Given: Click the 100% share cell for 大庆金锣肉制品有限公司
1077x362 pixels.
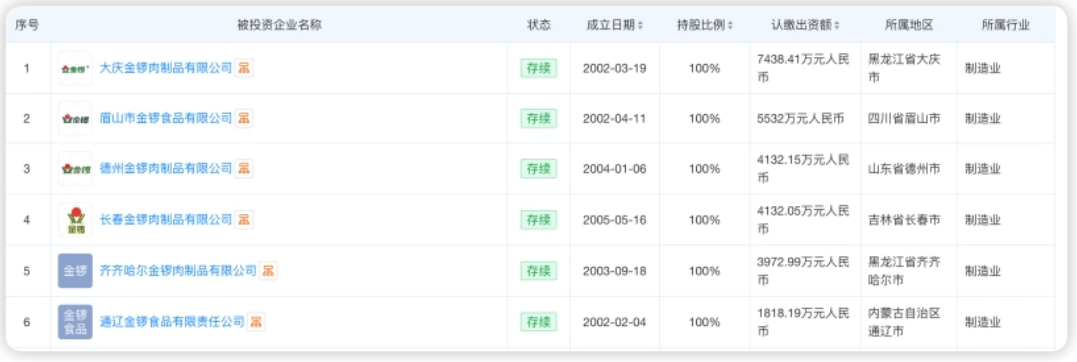Looking at the screenshot, I should [705, 68].
